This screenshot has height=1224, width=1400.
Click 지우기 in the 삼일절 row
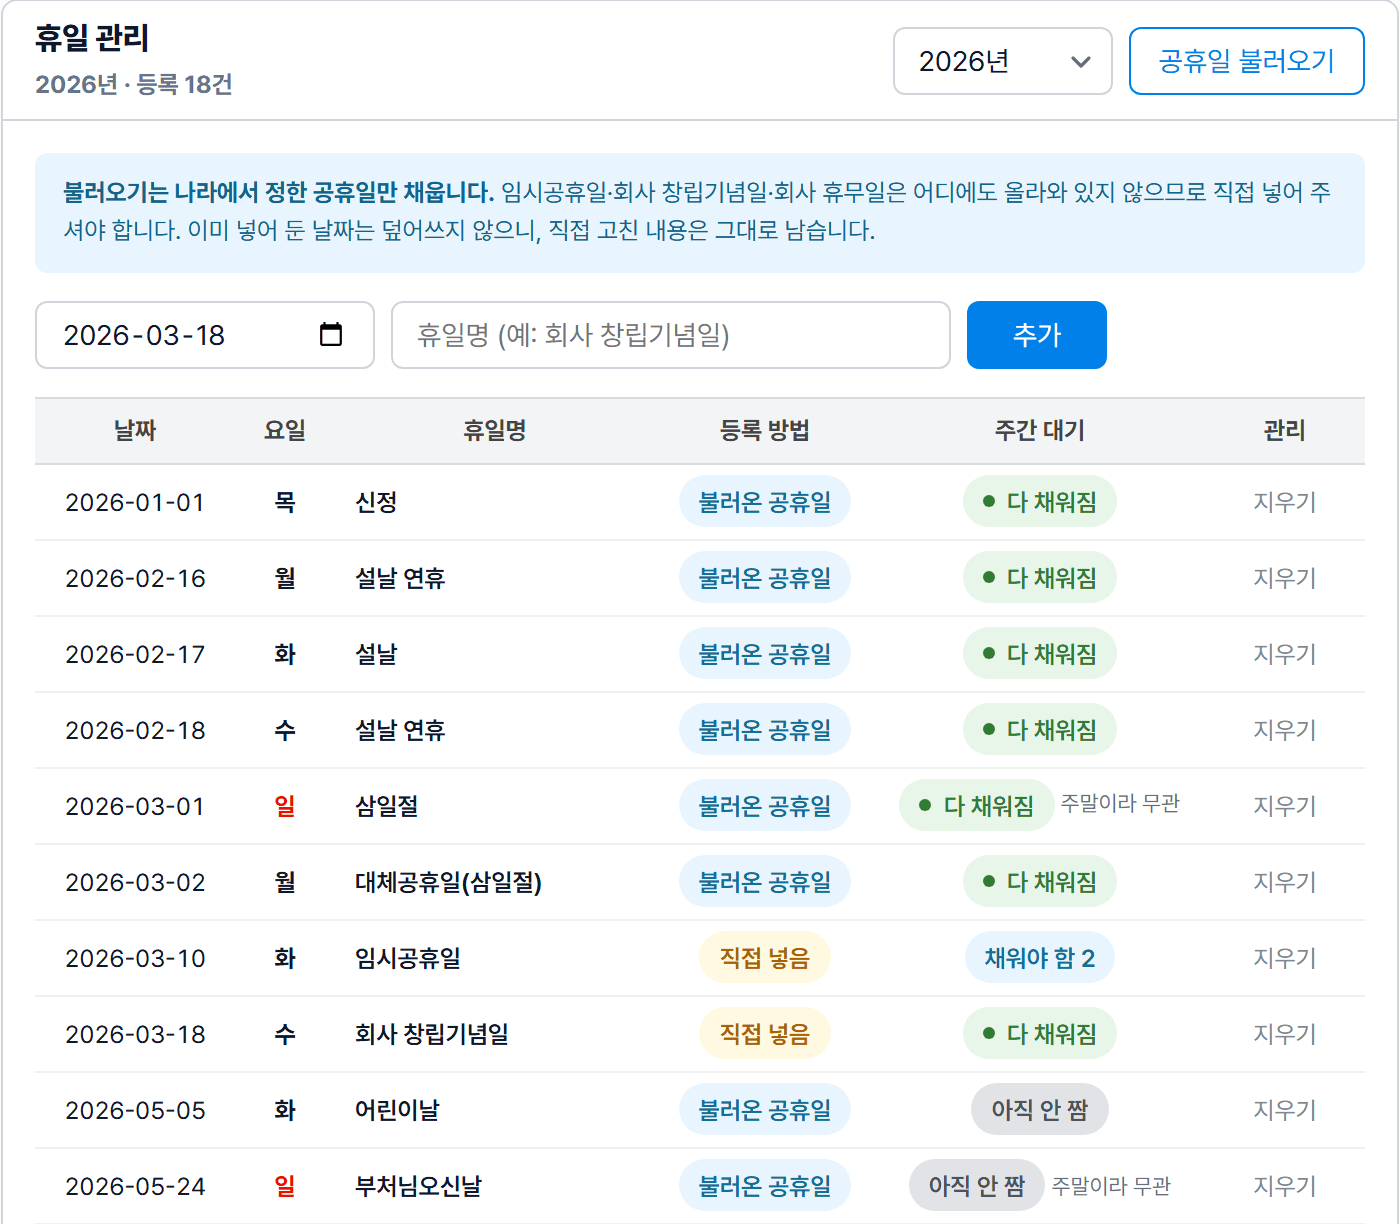[1284, 806]
